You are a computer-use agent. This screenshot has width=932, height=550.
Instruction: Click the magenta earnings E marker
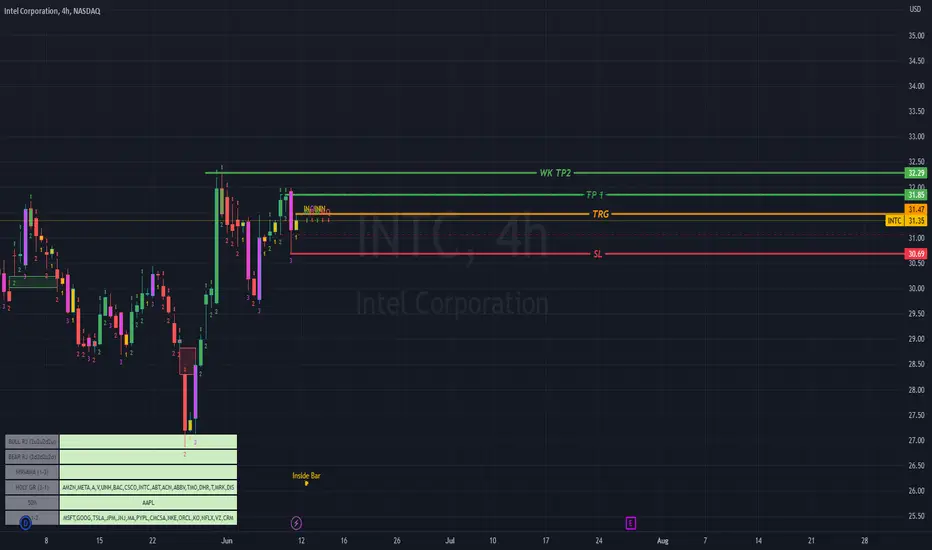pos(631,523)
